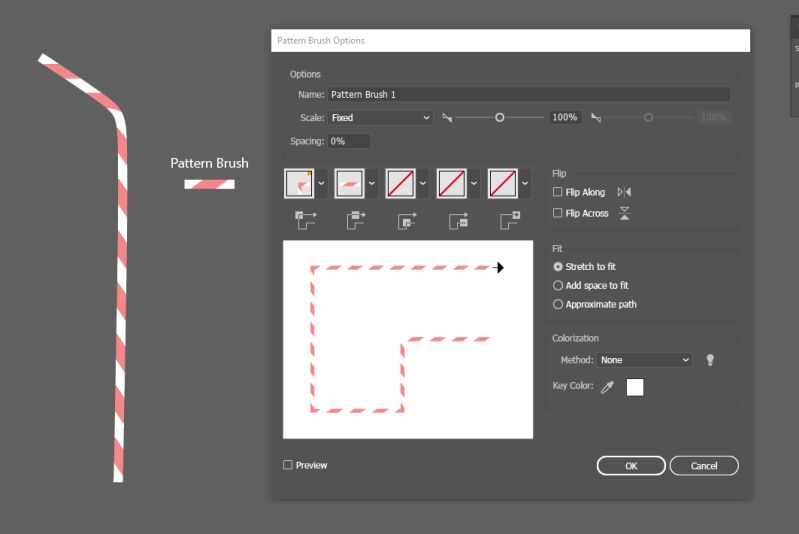Click the minimum scale brush icon

click(447, 118)
